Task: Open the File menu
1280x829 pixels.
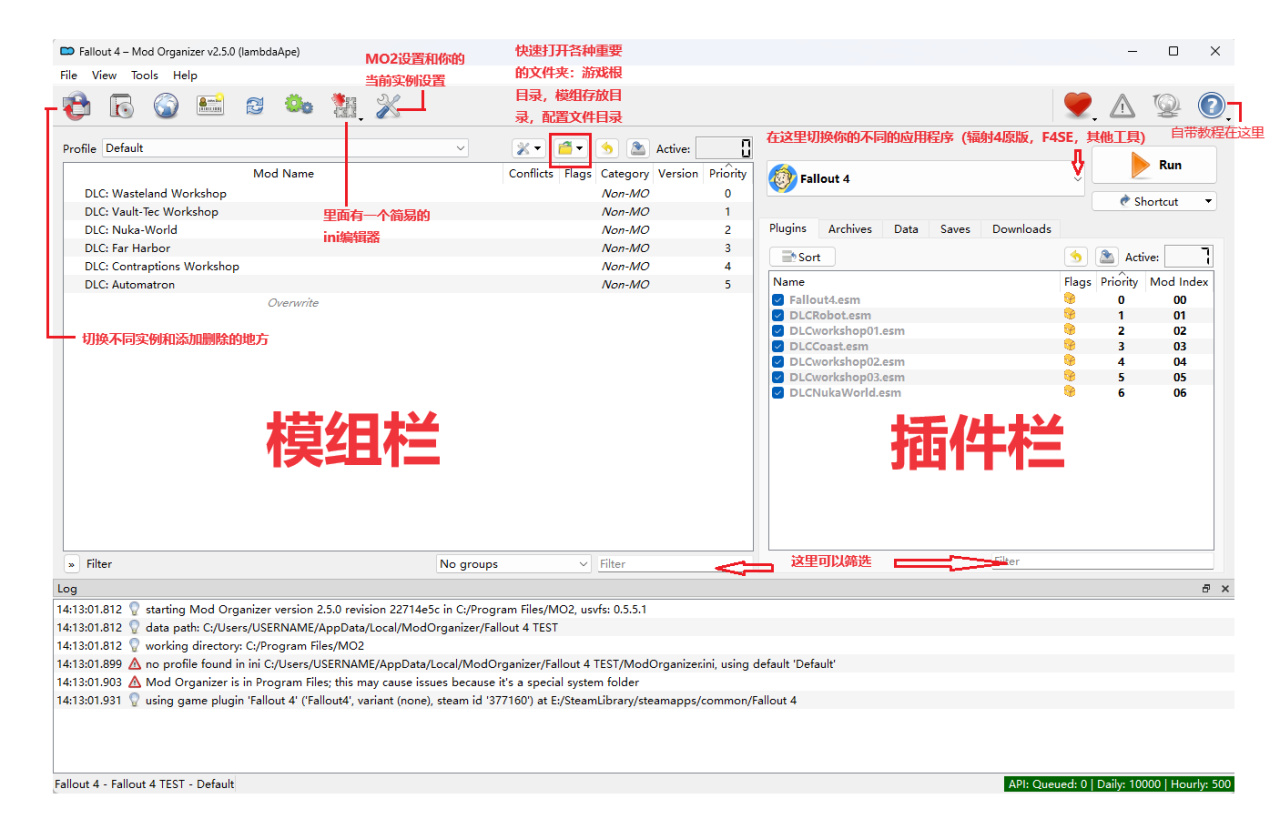Action: pos(69,75)
